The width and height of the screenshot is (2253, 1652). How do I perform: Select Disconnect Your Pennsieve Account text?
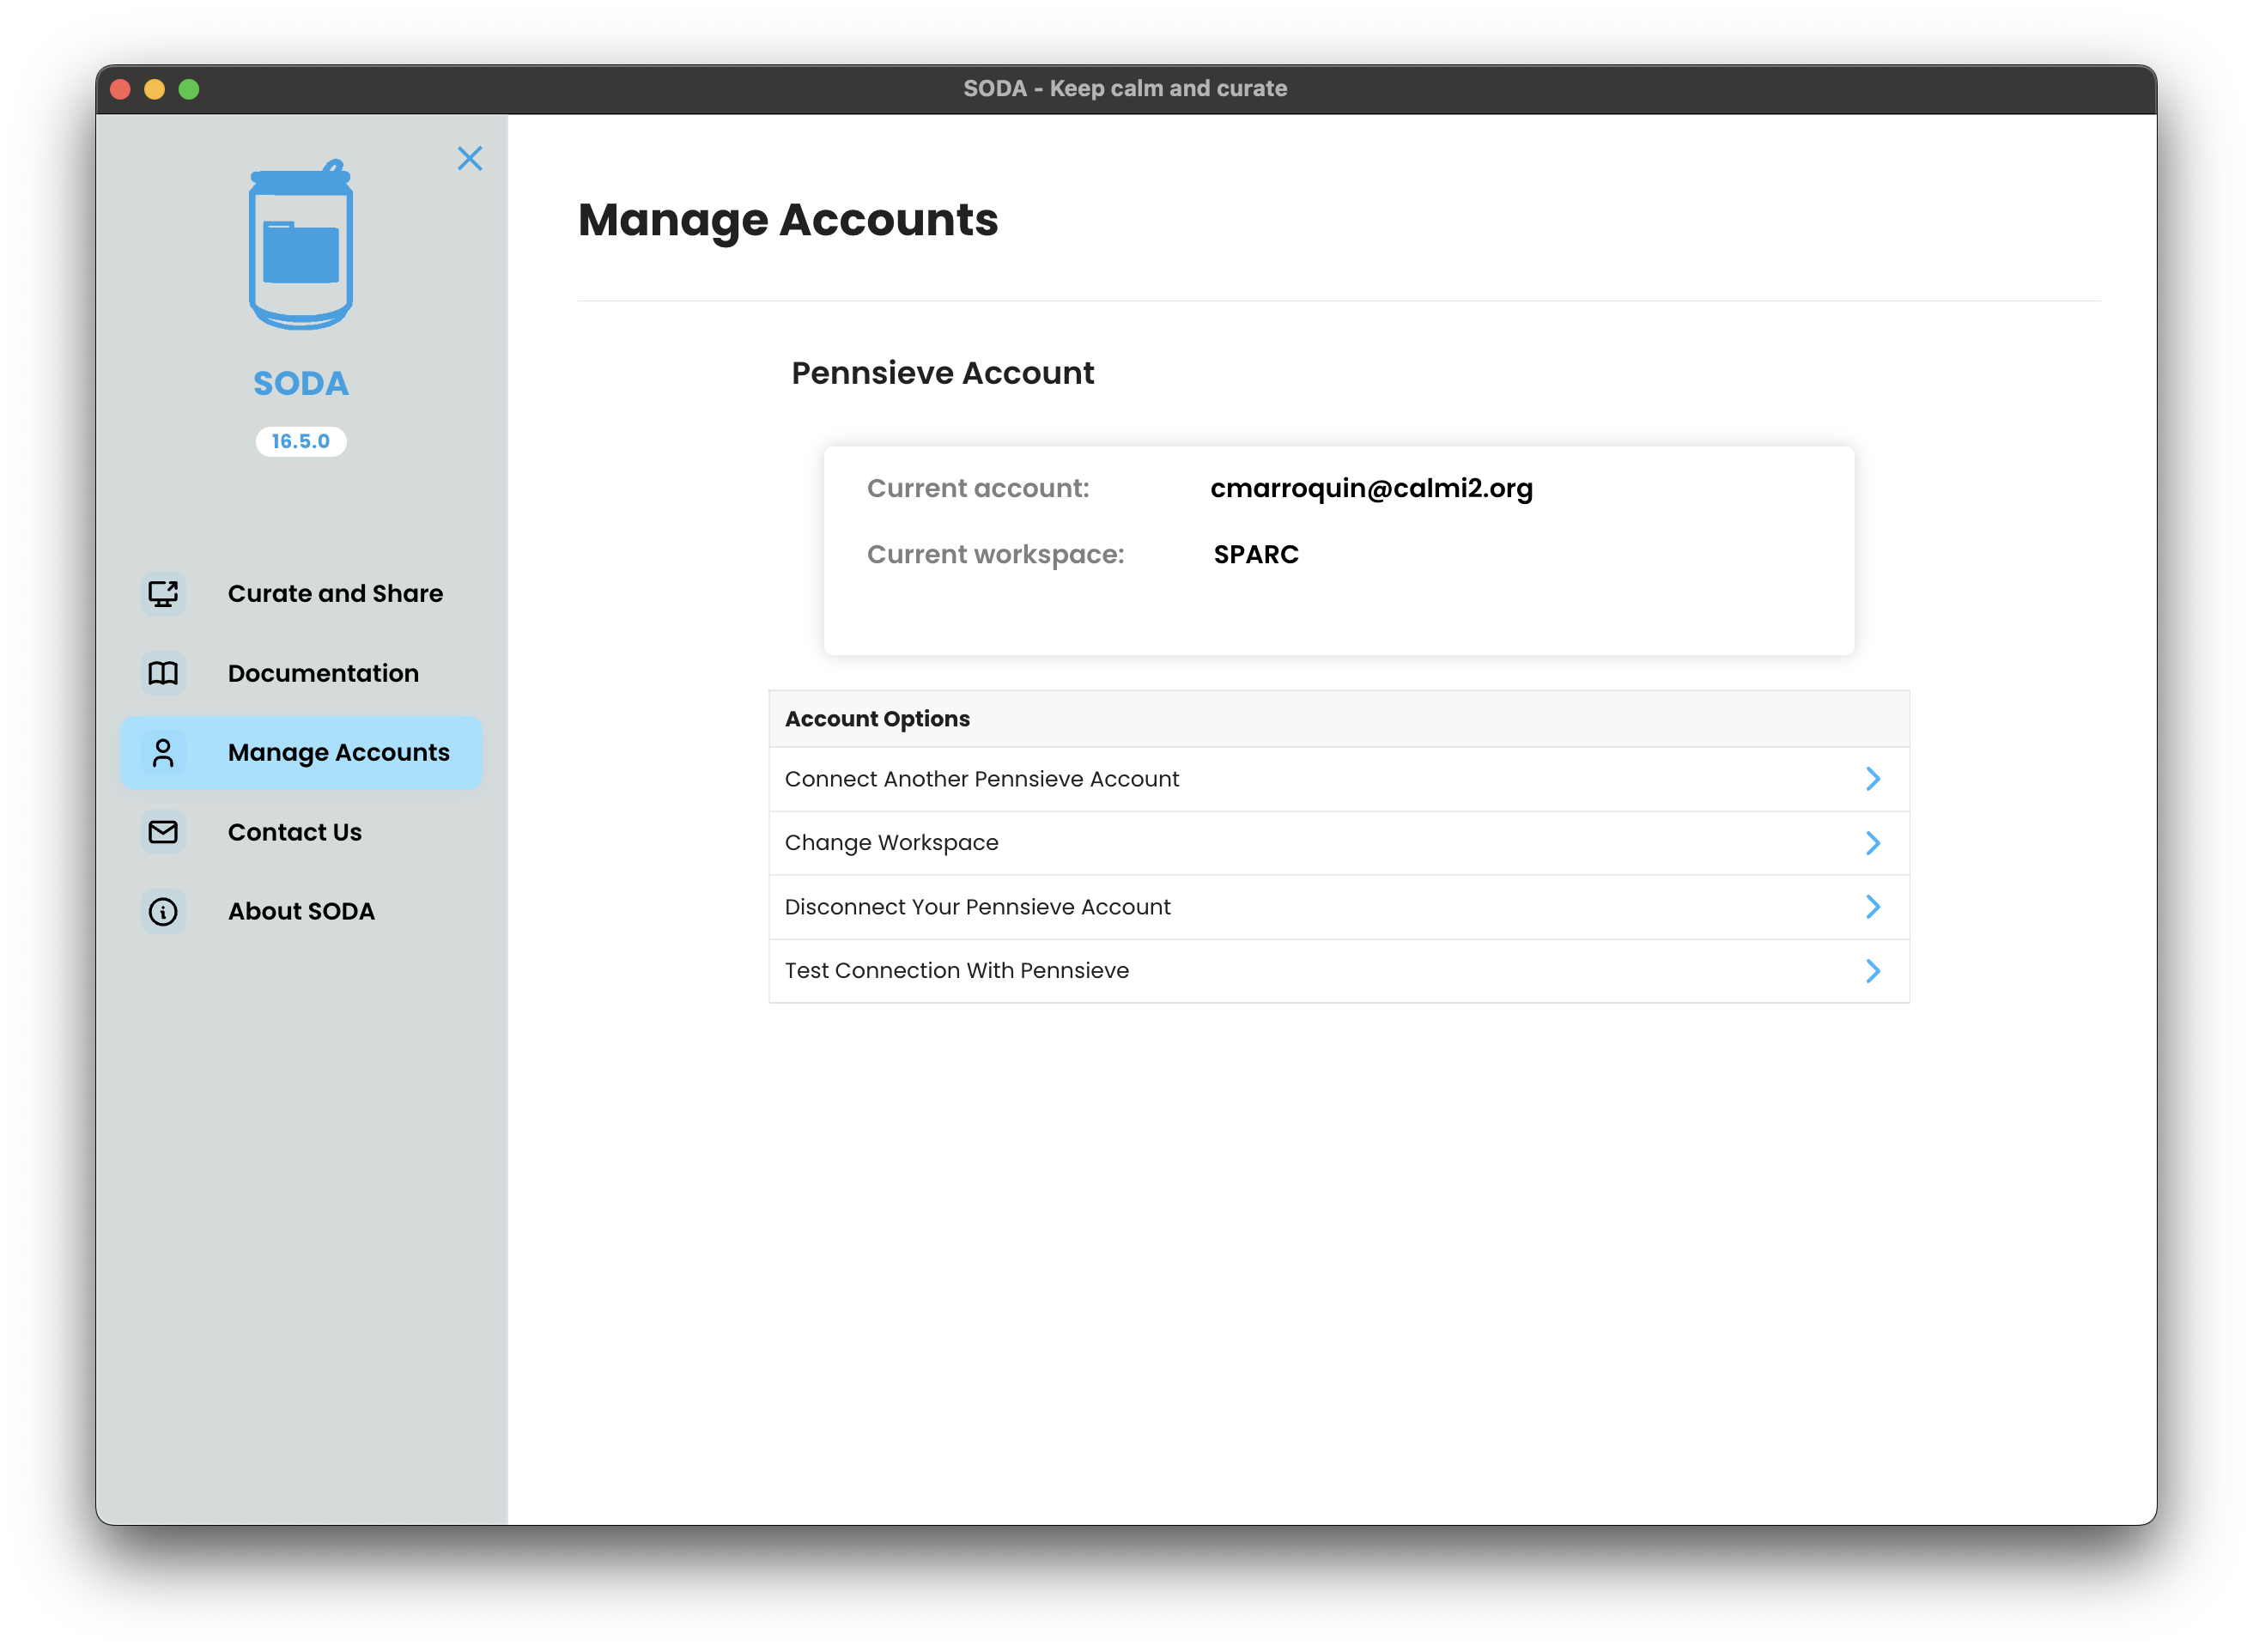click(x=977, y=907)
